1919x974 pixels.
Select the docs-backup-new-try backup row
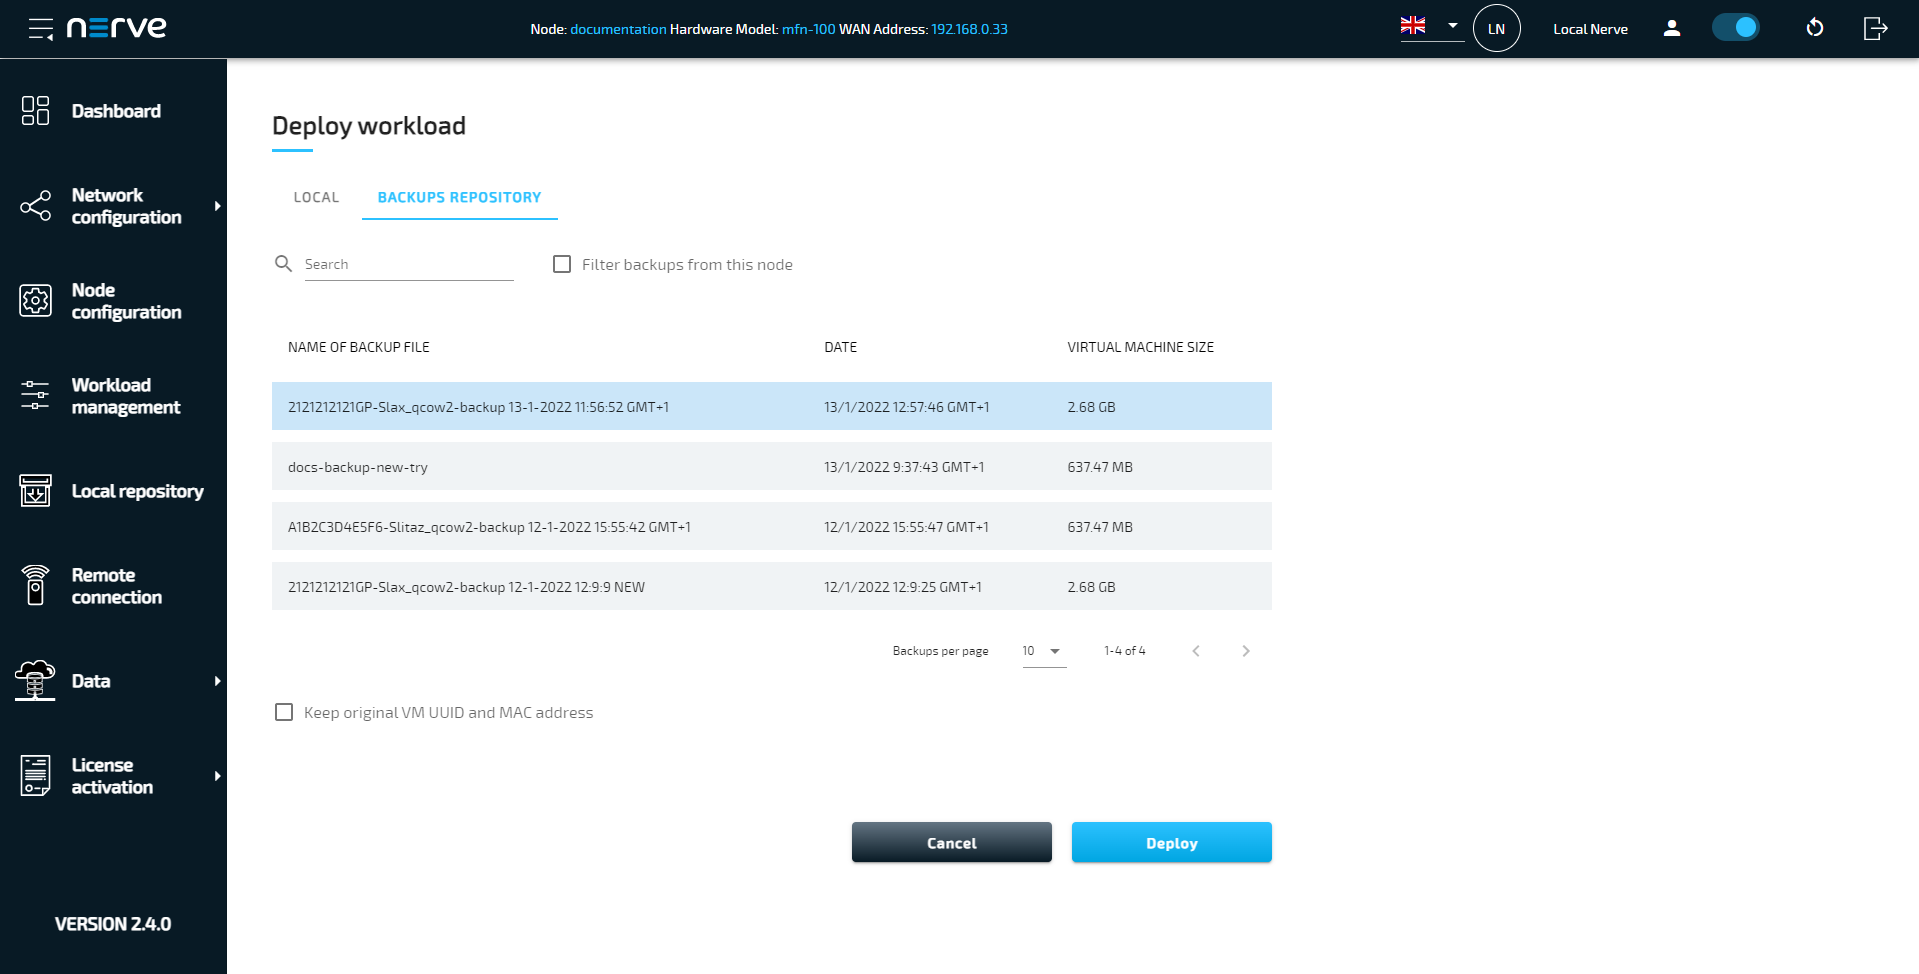pyautogui.click(x=600, y=466)
